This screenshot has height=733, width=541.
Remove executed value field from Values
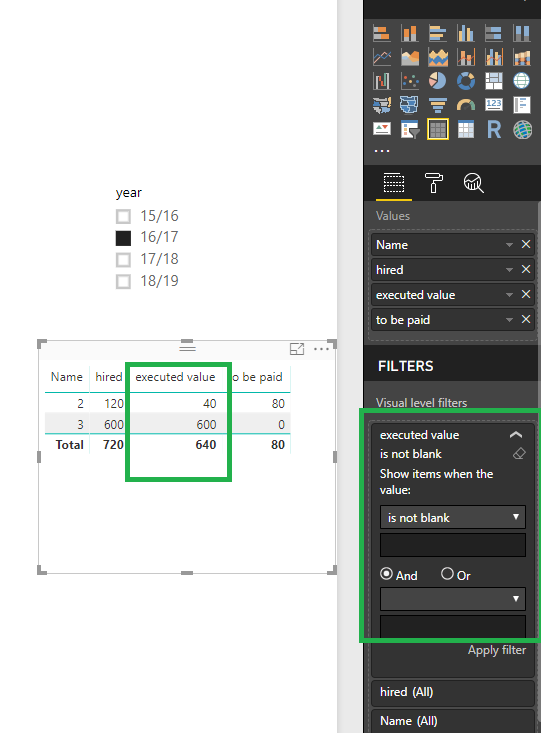tap(526, 294)
